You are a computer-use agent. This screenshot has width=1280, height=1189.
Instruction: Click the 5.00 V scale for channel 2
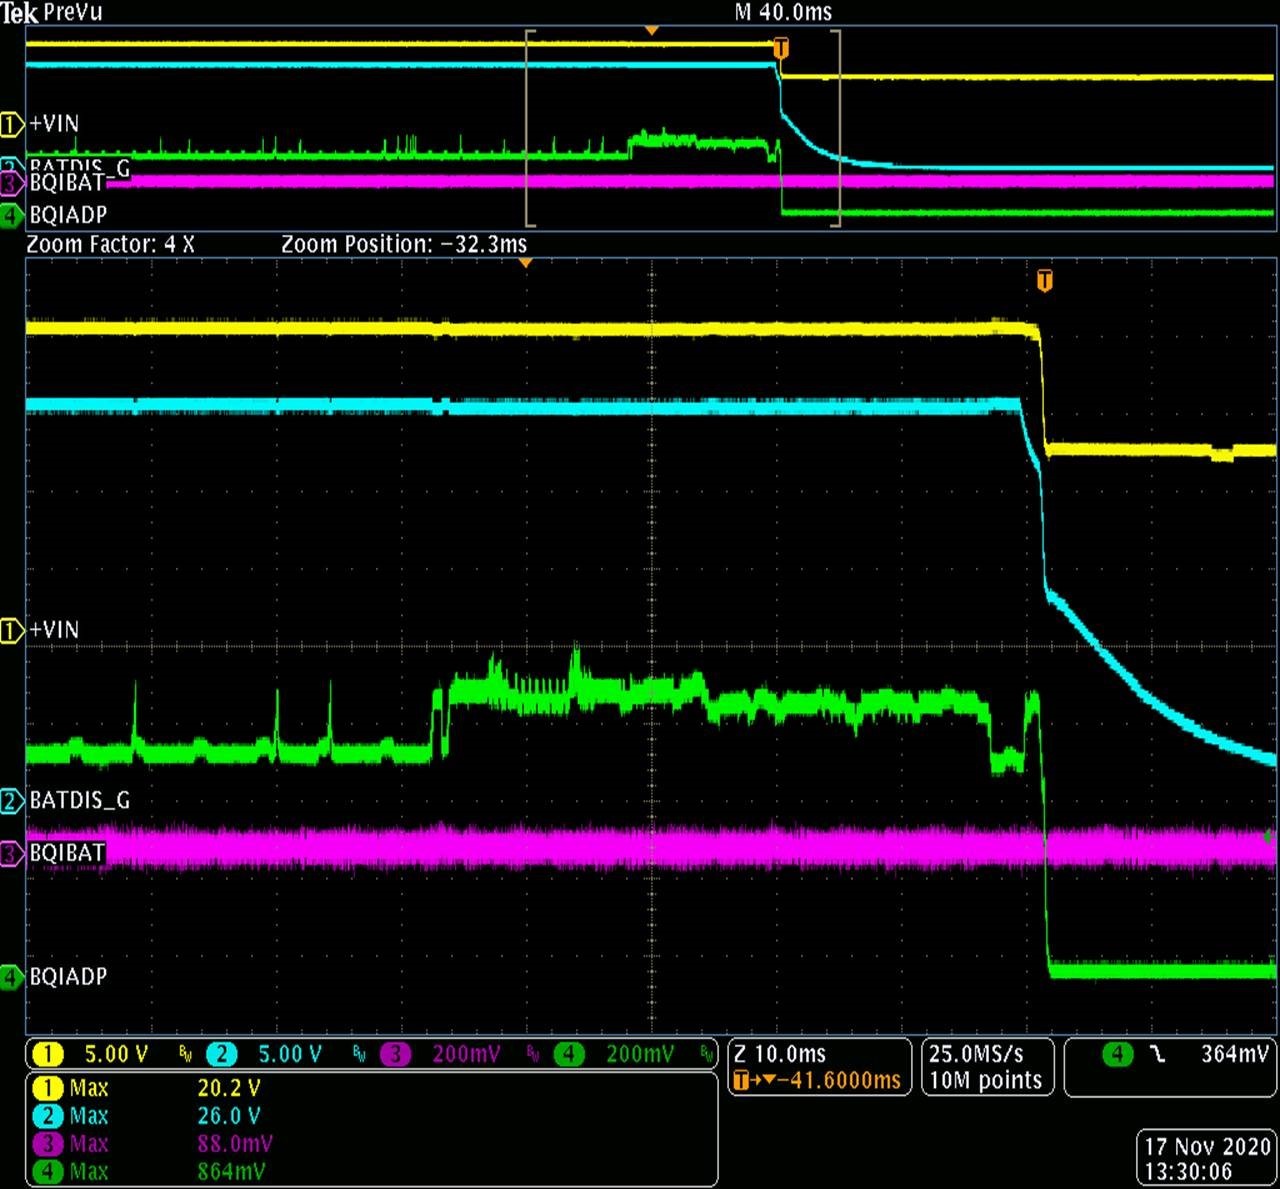tap(290, 1054)
